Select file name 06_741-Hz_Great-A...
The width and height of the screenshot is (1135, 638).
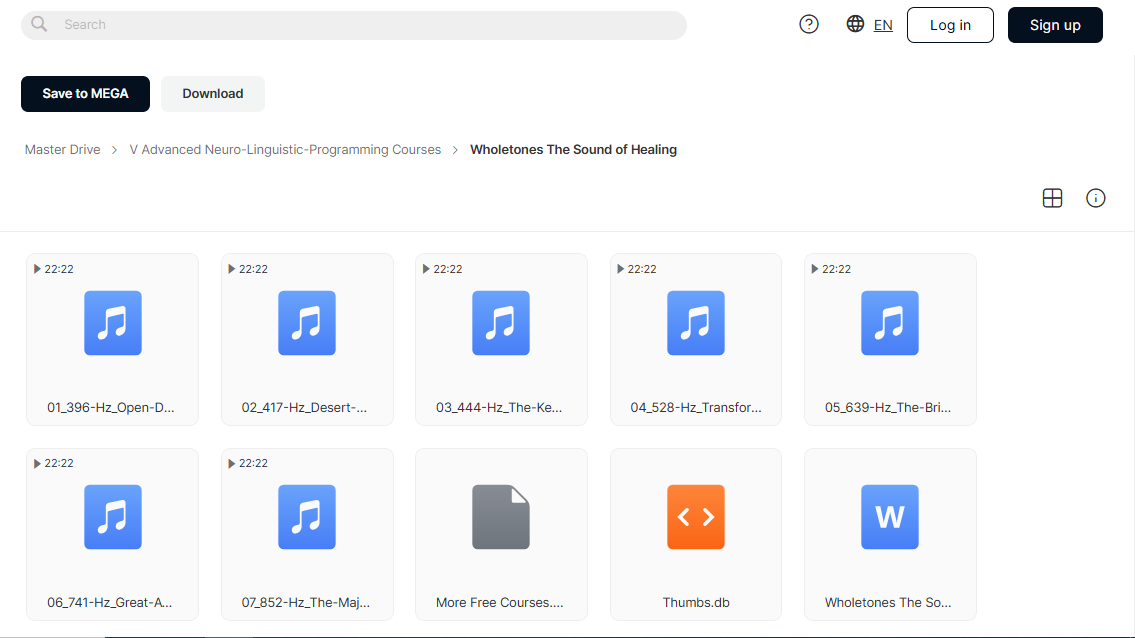109,603
